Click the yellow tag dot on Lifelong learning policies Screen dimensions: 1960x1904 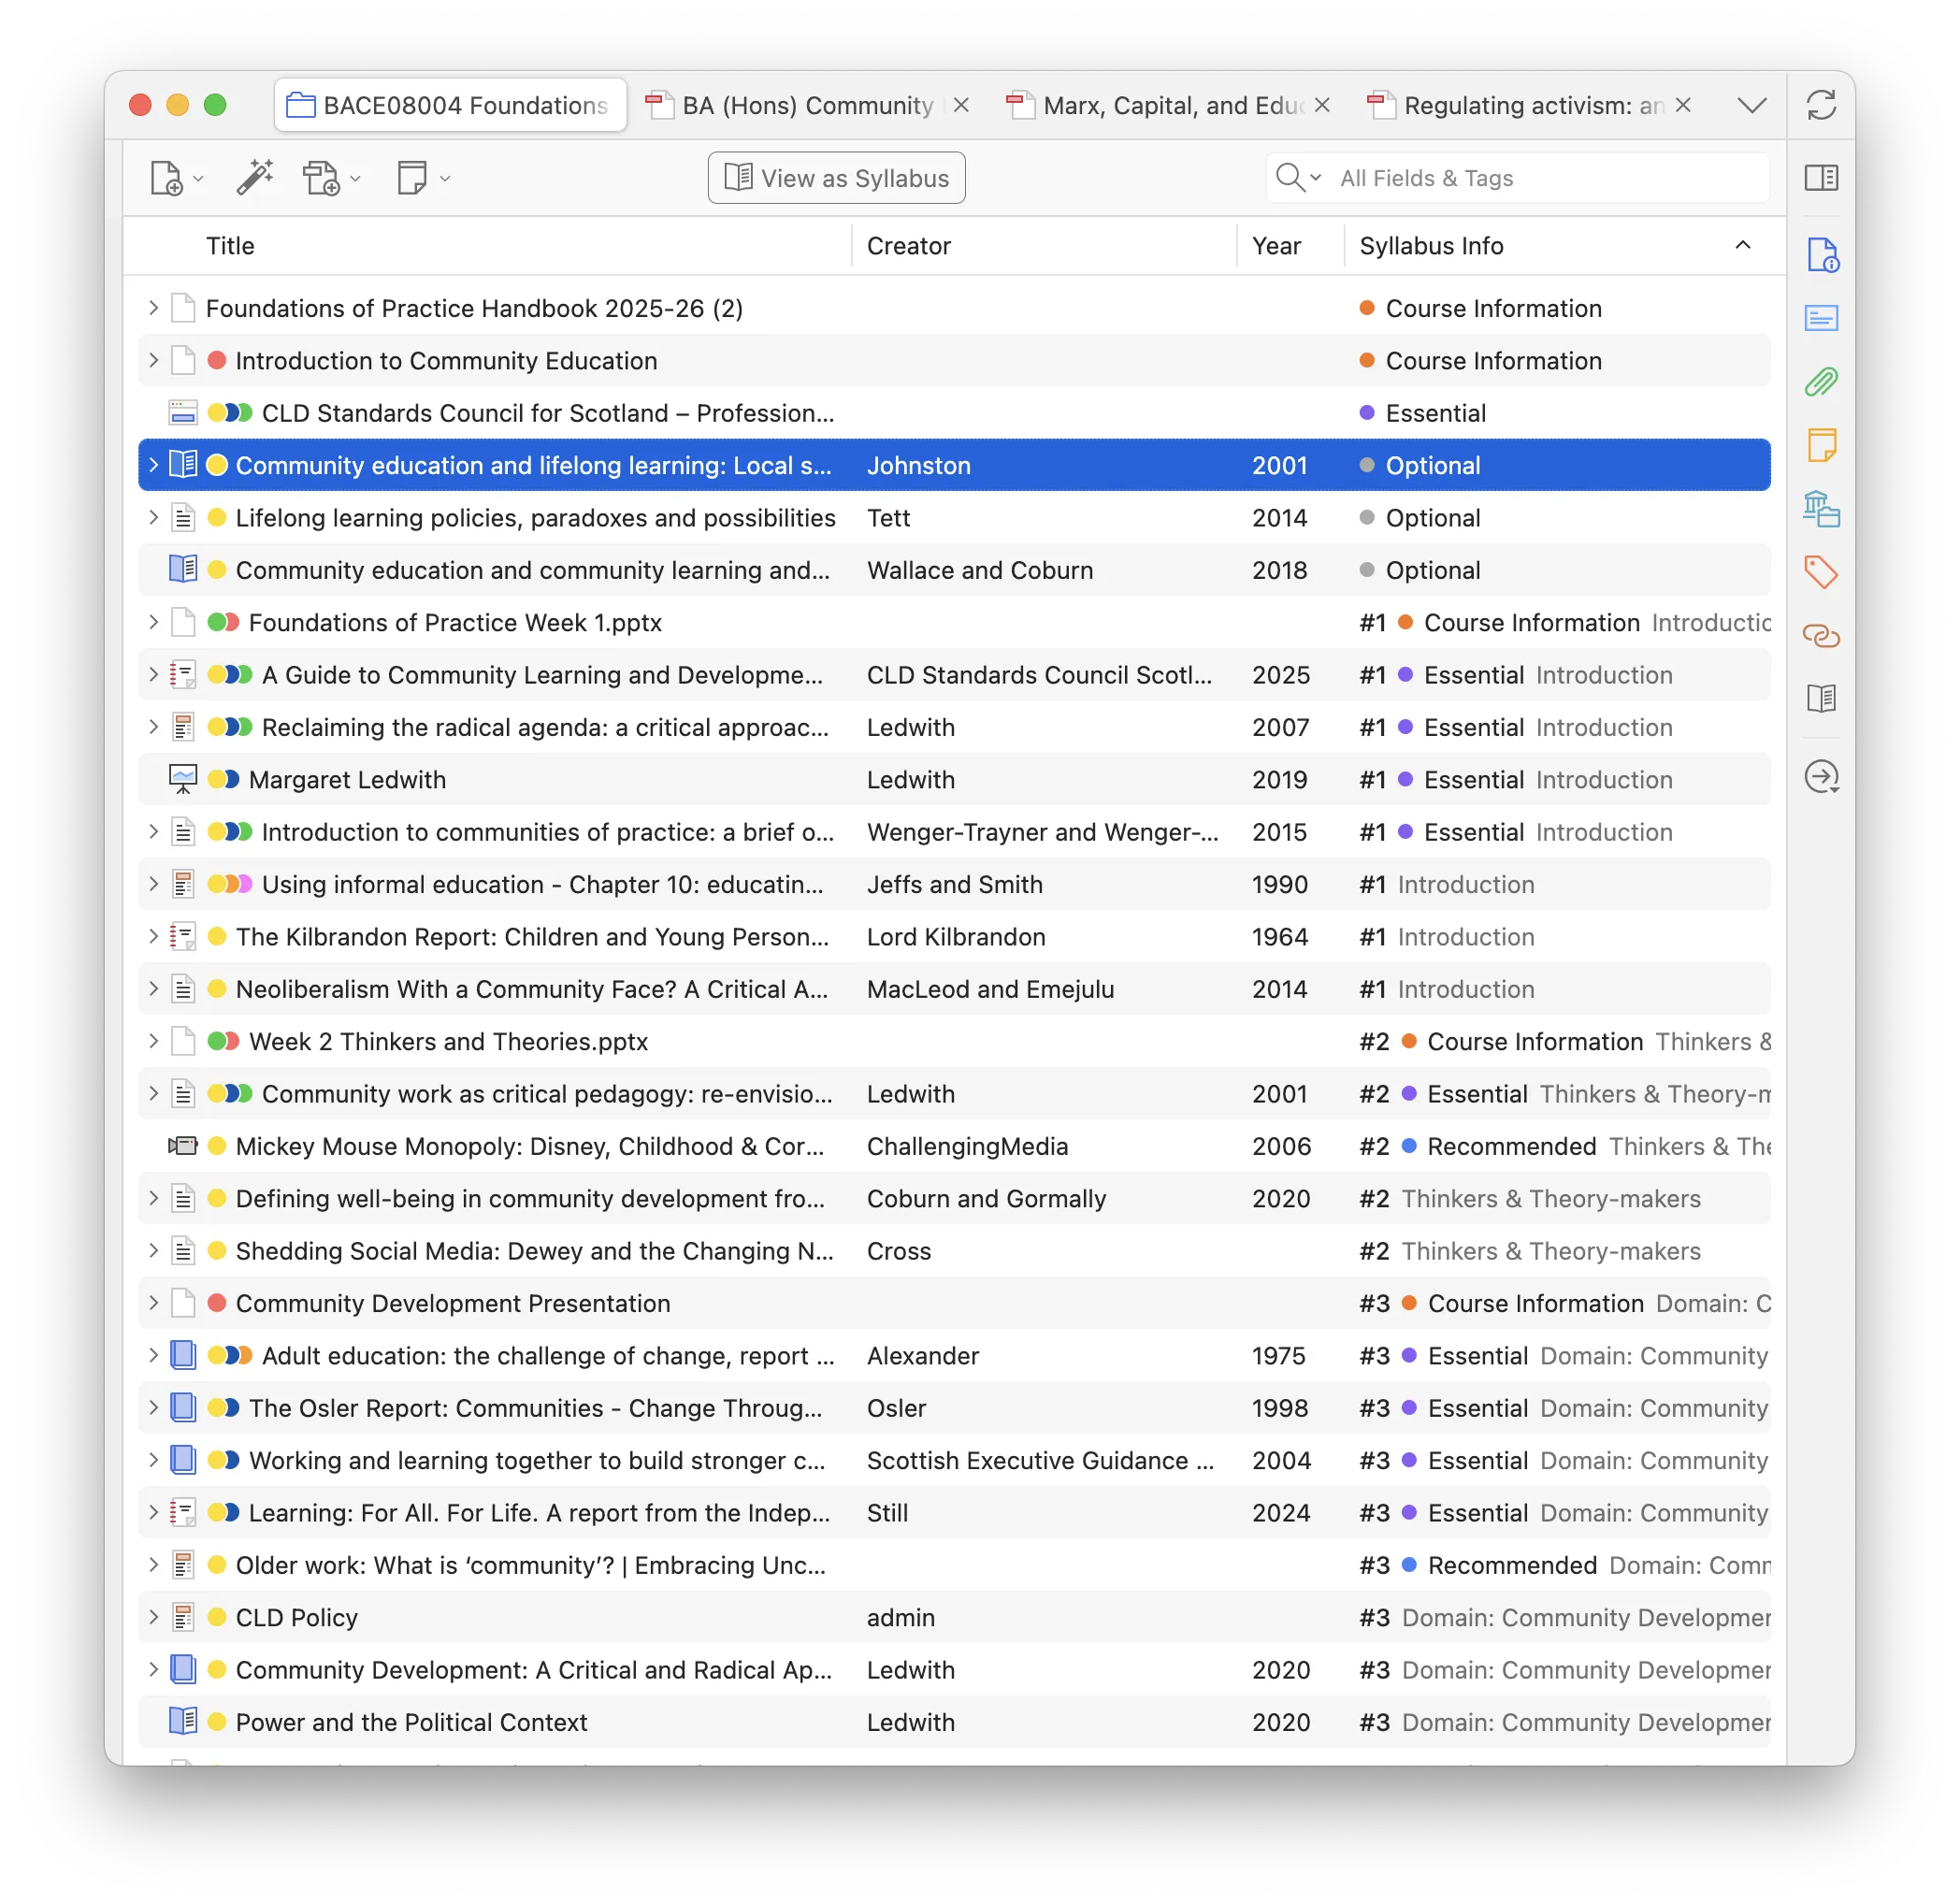pyautogui.click(x=217, y=518)
